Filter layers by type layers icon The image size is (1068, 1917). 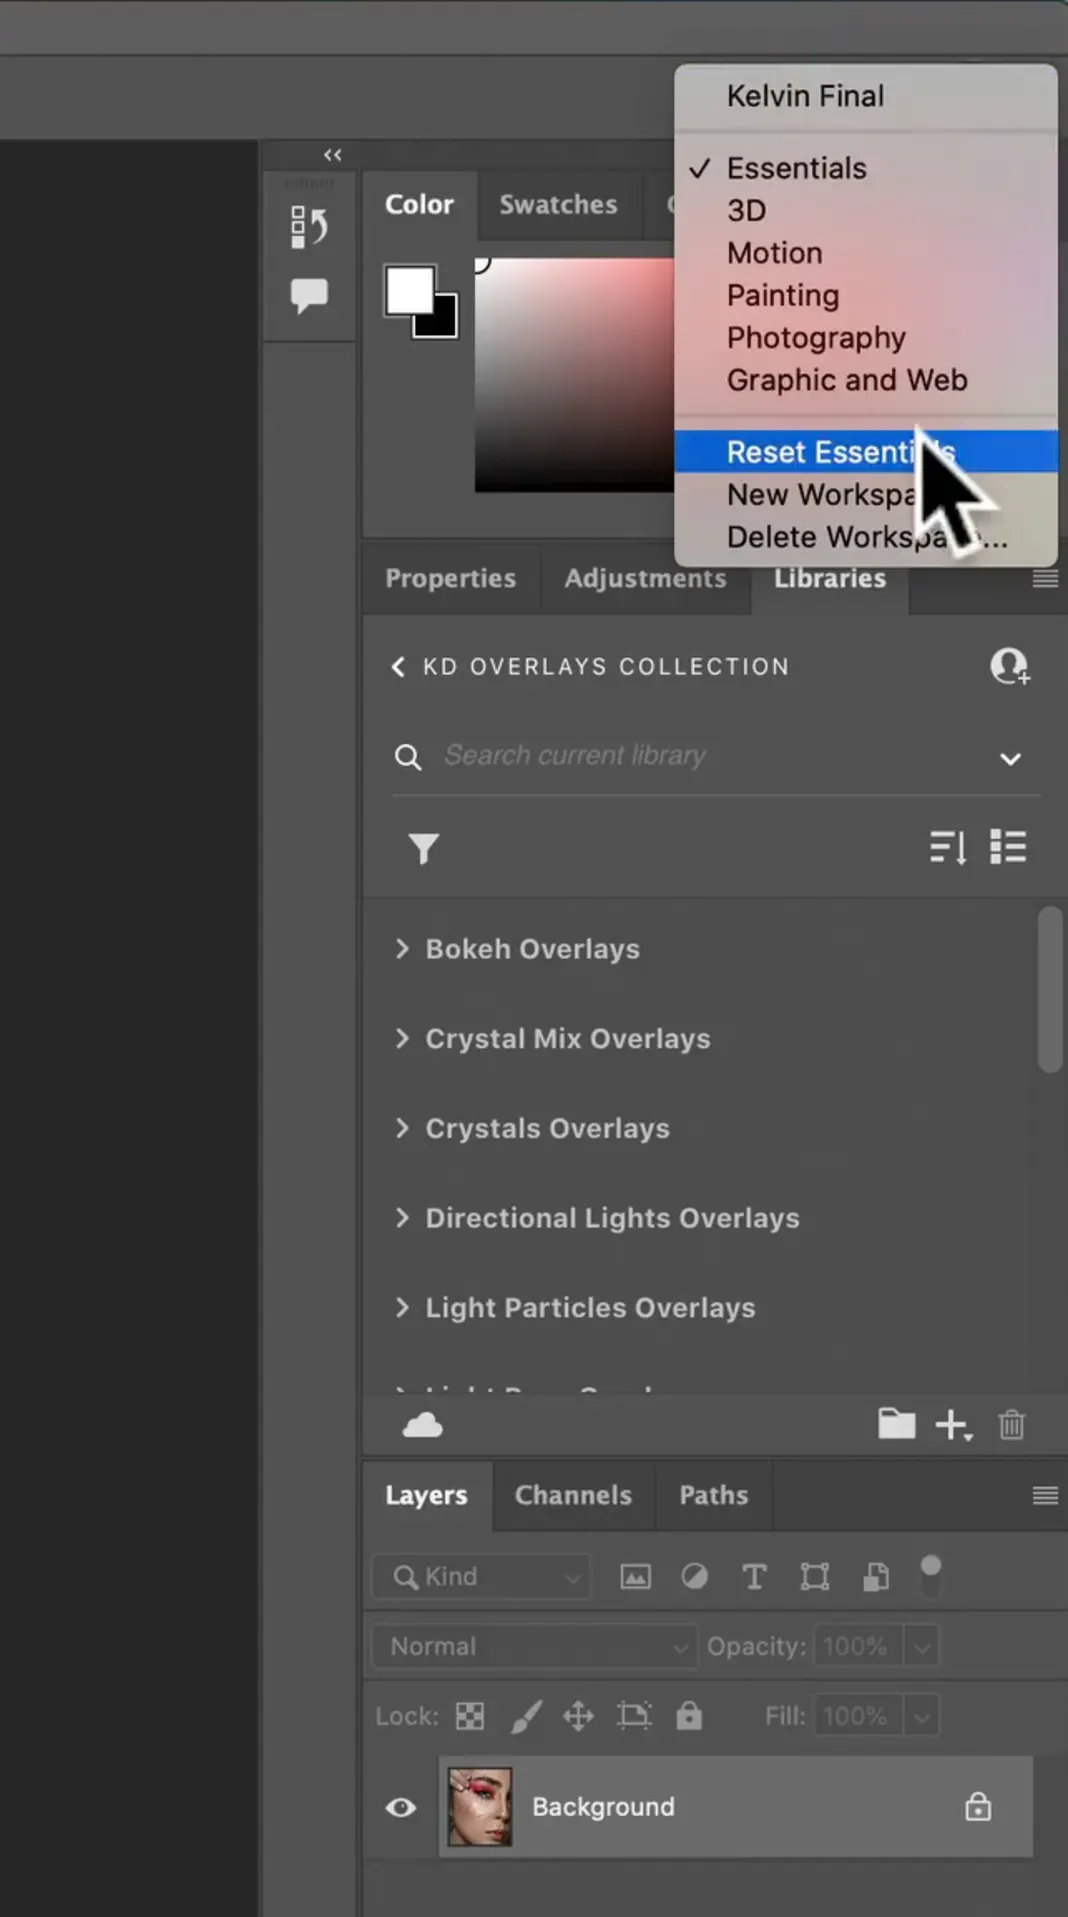point(755,1577)
